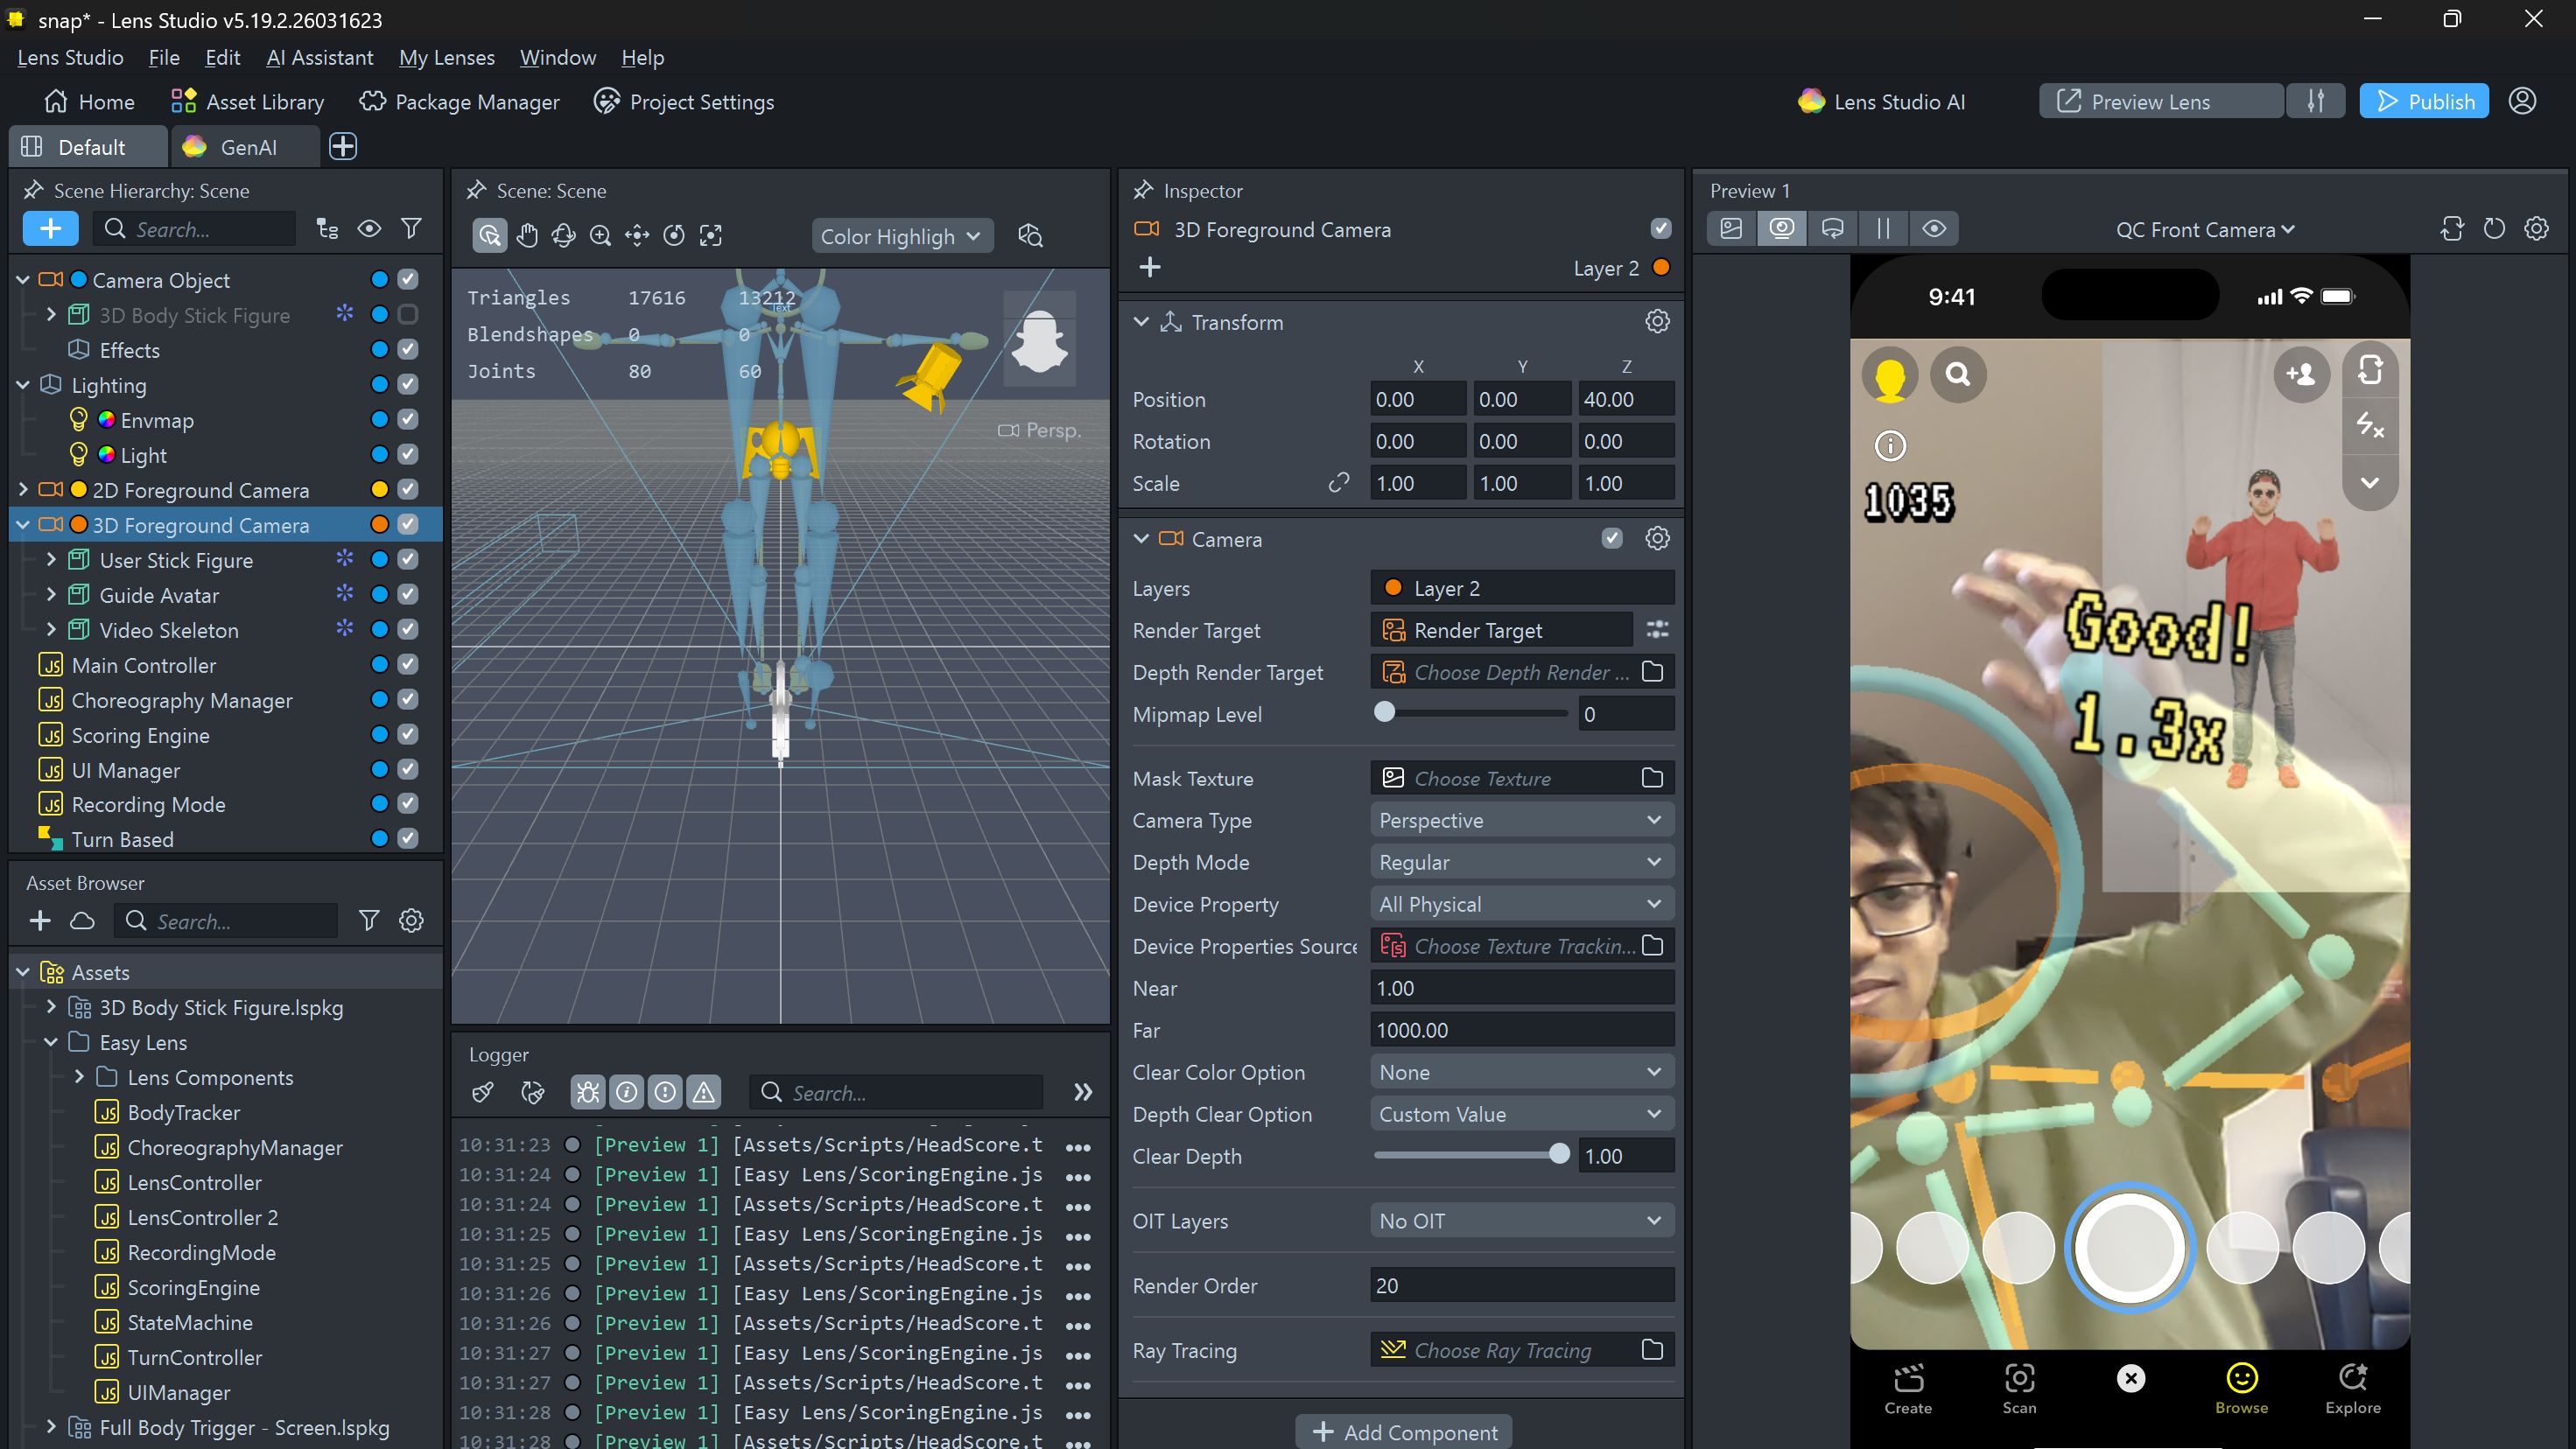Adjust the Clear Depth slider handle
Screen dimensions: 2576x1449
[x=1558, y=1155]
